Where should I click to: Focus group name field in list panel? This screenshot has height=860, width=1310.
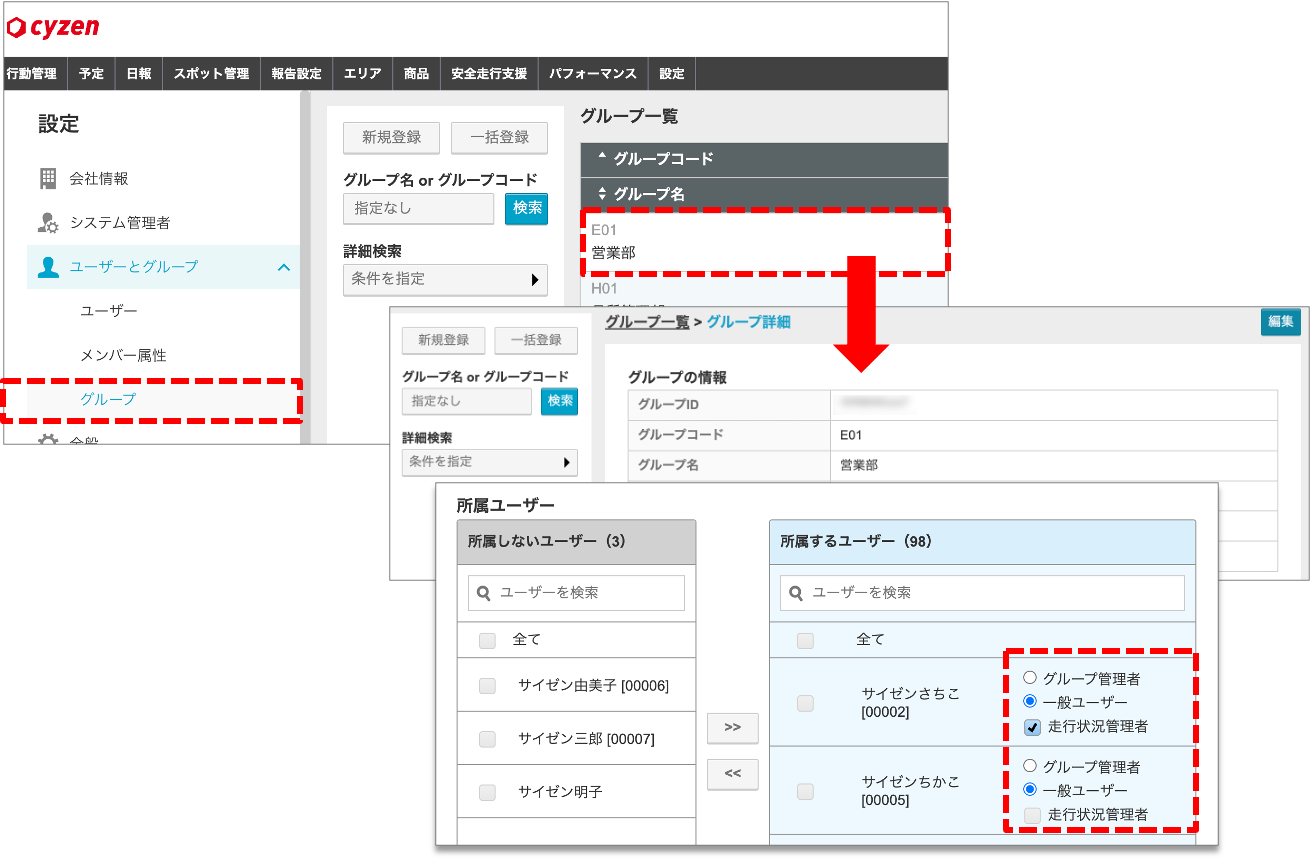[418, 208]
